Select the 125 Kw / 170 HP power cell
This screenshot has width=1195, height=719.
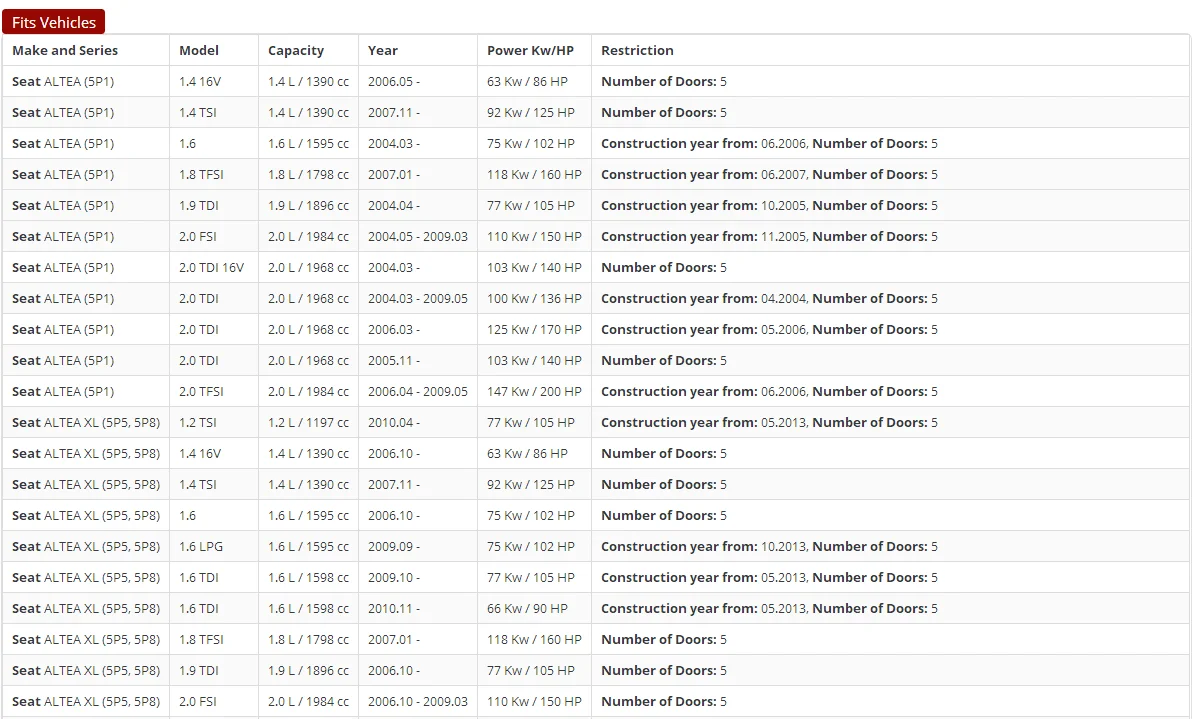534,330
